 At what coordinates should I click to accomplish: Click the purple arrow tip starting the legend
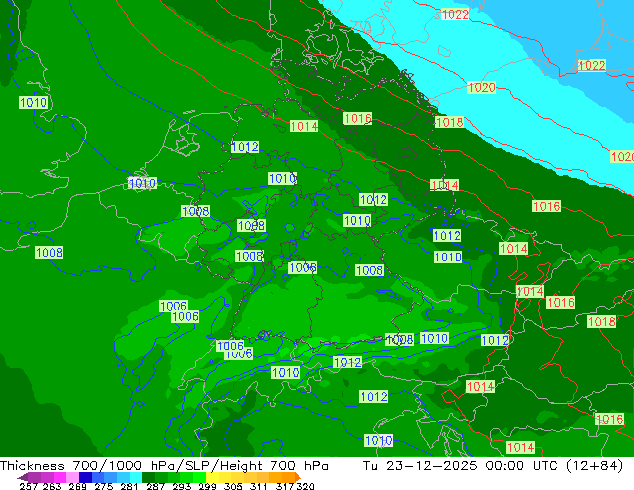tap(23, 477)
